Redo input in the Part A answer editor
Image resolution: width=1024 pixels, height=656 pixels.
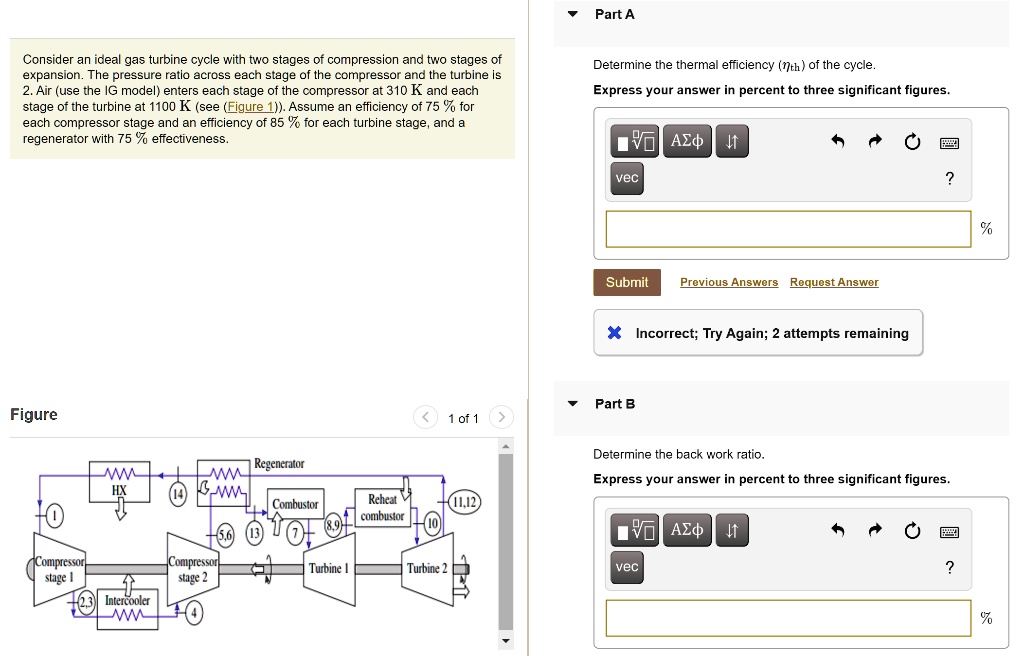874,141
